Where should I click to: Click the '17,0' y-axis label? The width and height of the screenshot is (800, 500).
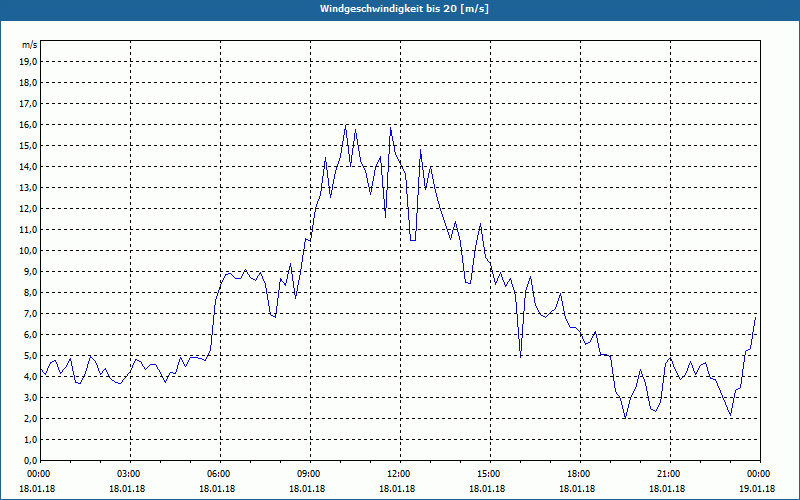coord(28,104)
